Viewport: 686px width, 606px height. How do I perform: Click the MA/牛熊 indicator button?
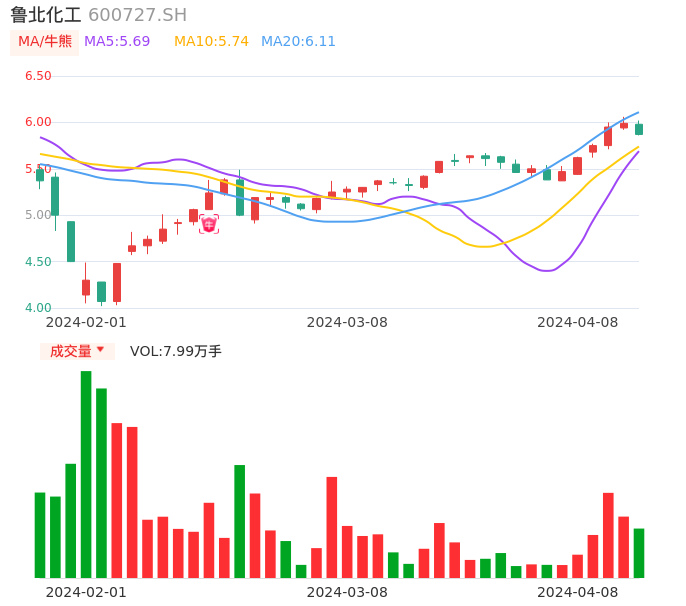(x=45, y=42)
